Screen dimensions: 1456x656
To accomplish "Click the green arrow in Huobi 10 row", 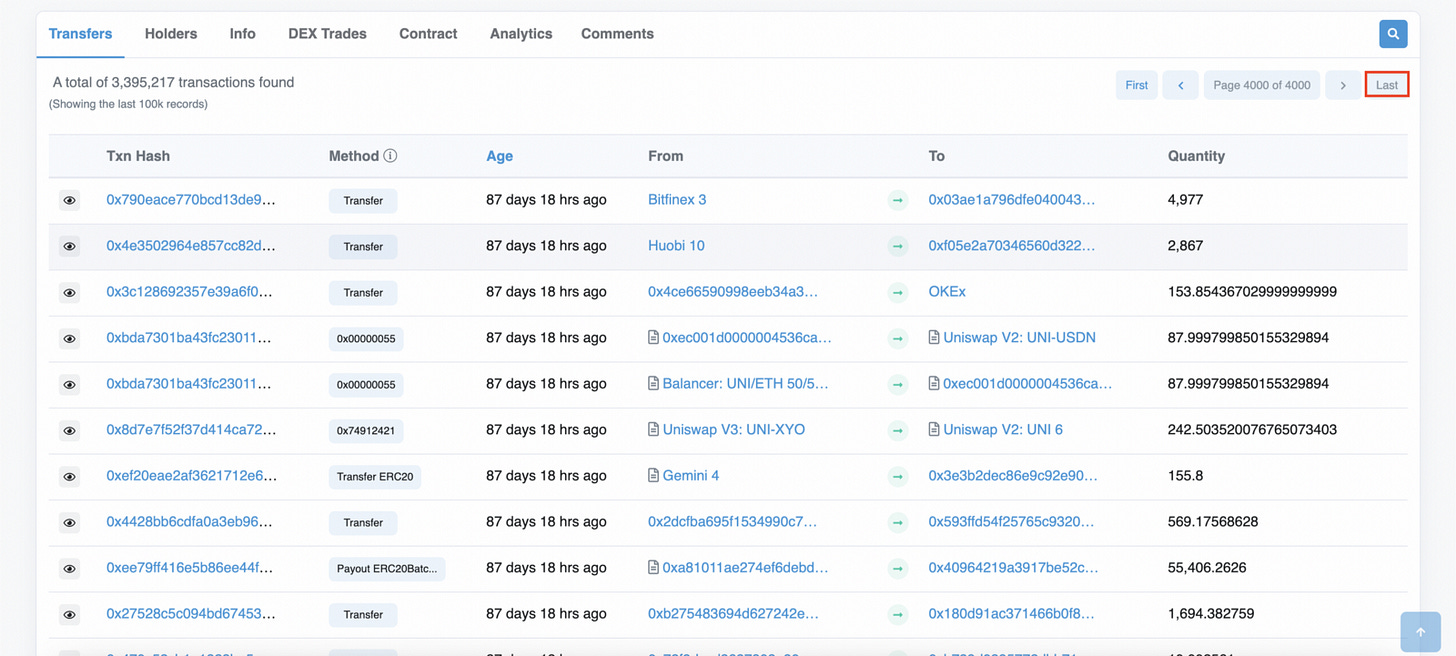I will [x=898, y=246].
